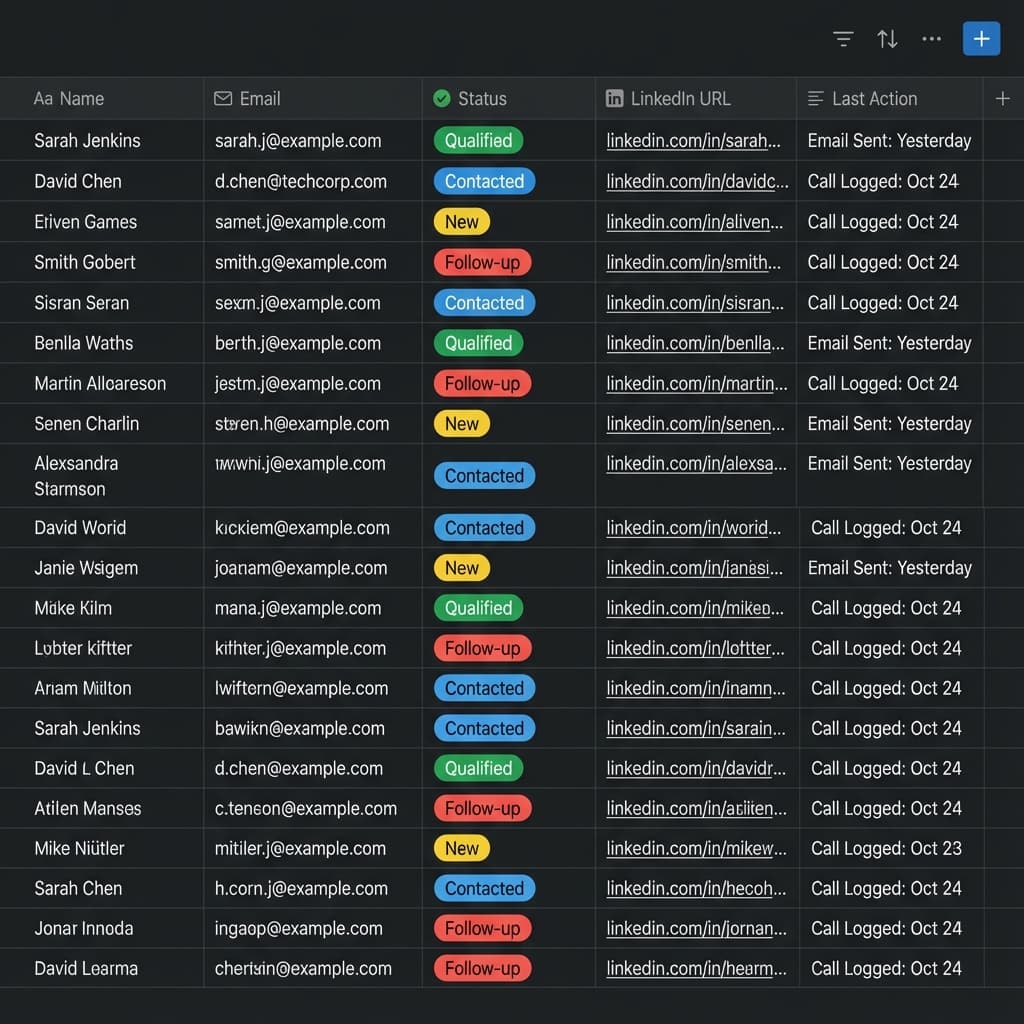This screenshot has width=1024, height=1024.
Task: Open the Email column header menu
Action: coord(257,98)
